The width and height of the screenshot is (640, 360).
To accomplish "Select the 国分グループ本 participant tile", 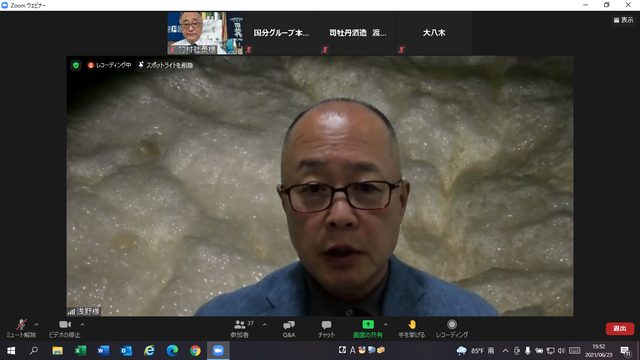I will pyautogui.click(x=281, y=33).
